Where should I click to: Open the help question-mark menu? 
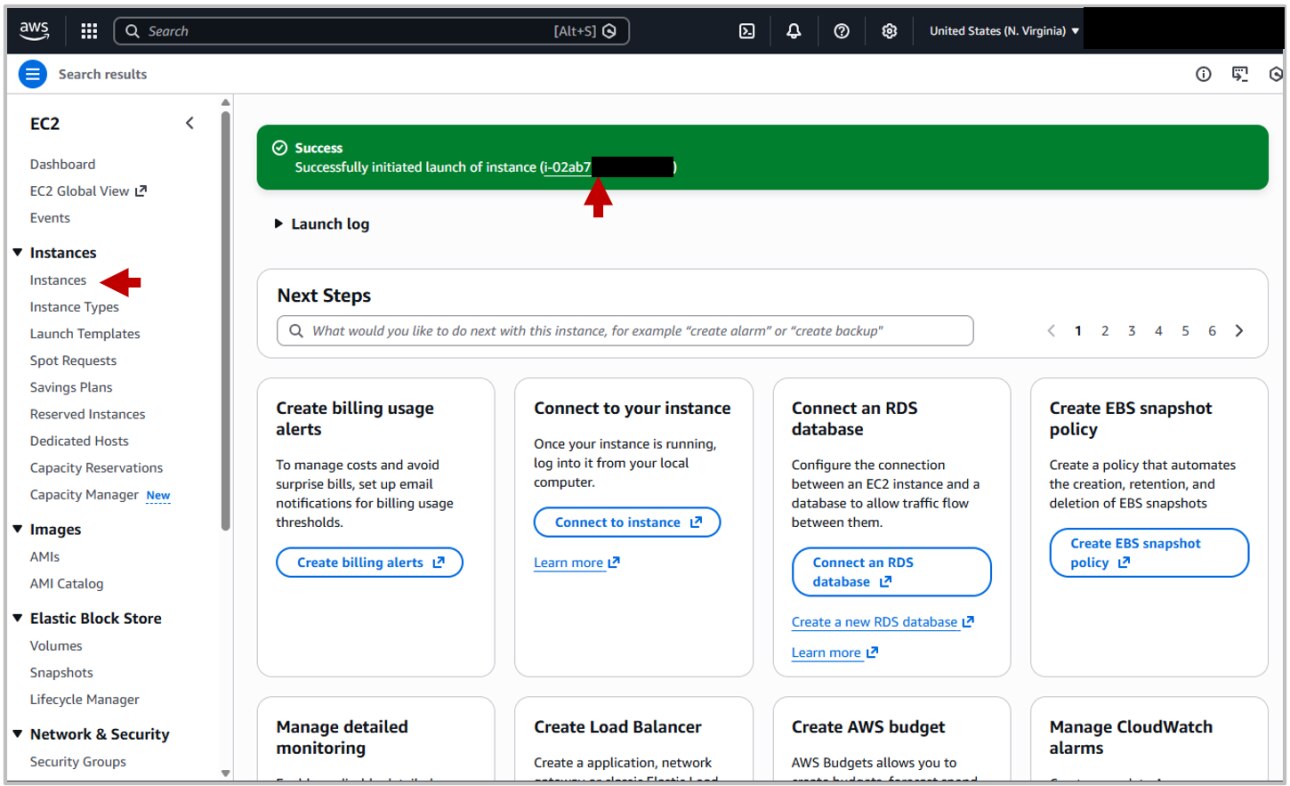pos(841,31)
